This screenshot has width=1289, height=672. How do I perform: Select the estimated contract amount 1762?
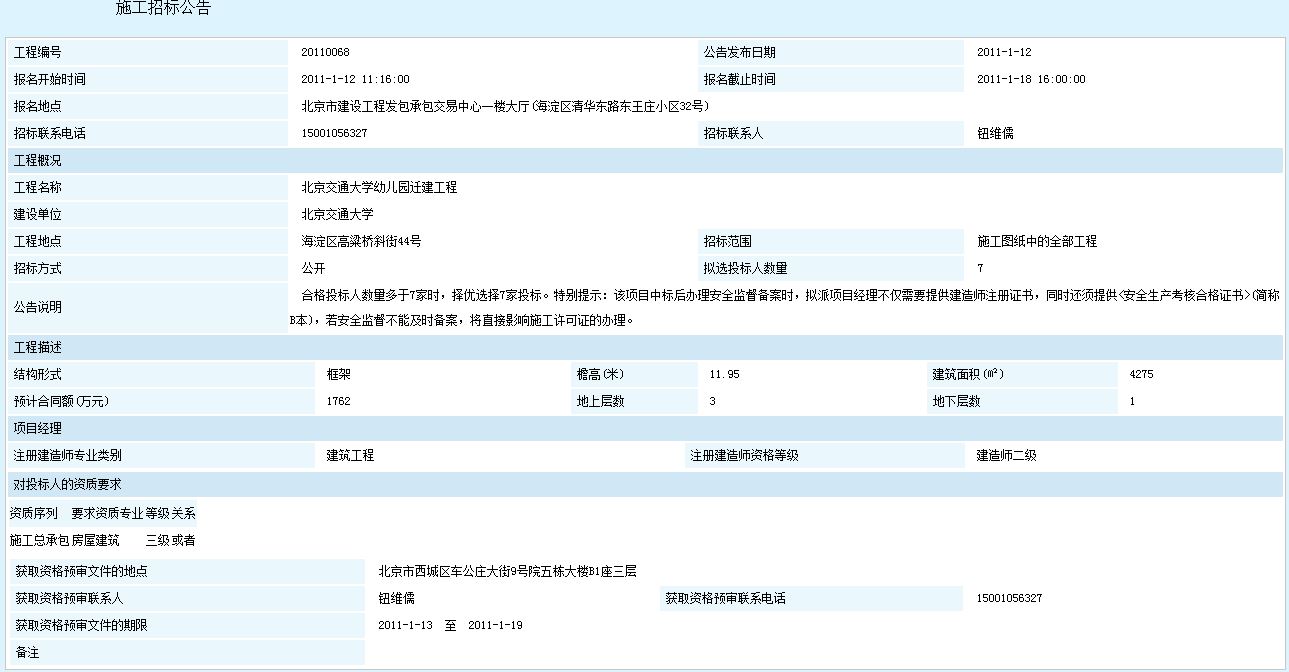[339, 401]
